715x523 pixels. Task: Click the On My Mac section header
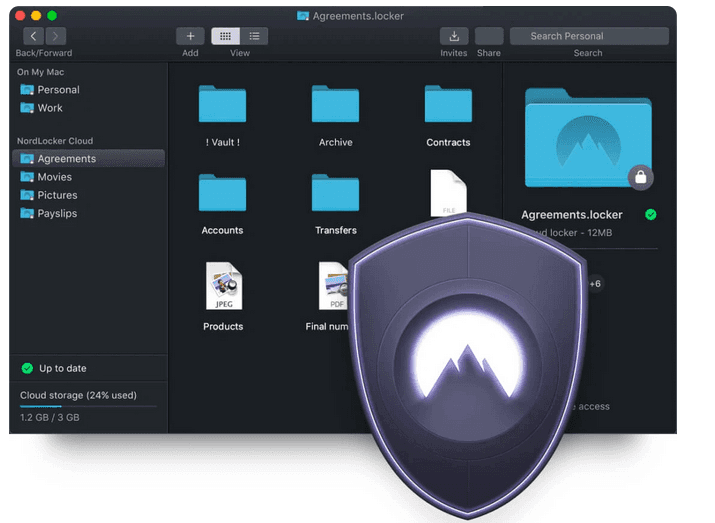40,72
